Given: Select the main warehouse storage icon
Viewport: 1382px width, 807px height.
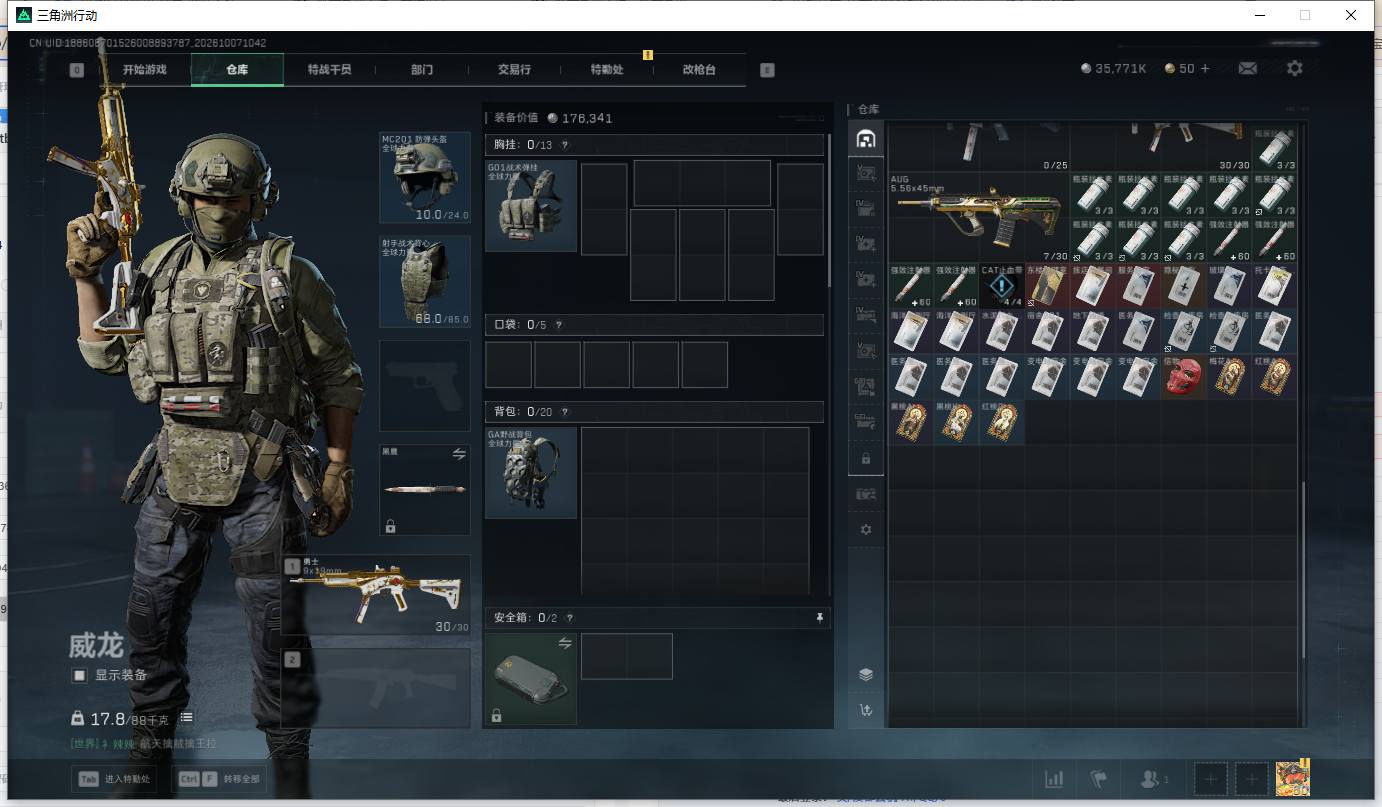Looking at the screenshot, I should [866, 139].
